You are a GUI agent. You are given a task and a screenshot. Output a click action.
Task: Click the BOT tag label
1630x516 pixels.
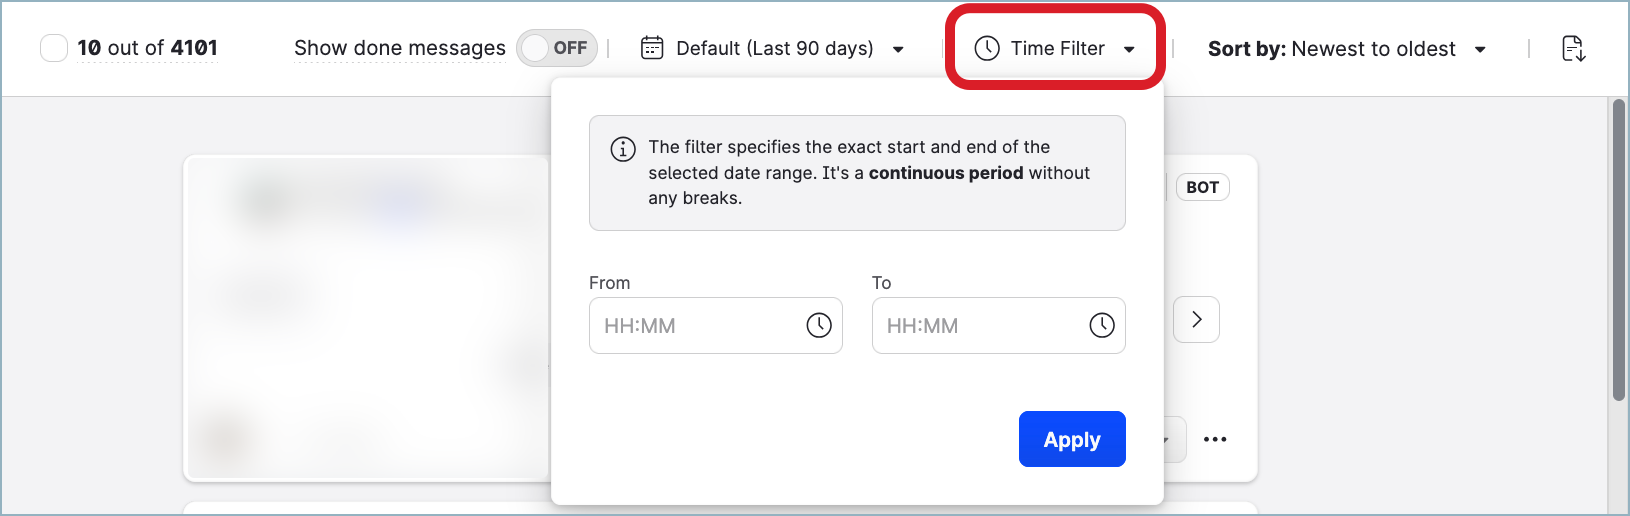[x=1202, y=187]
